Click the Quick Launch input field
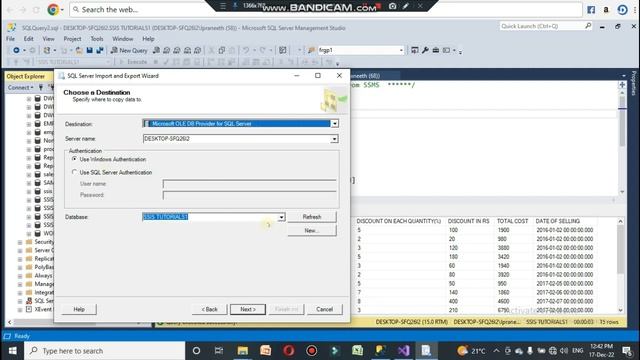The height and width of the screenshot is (360, 640). pos(541,26)
